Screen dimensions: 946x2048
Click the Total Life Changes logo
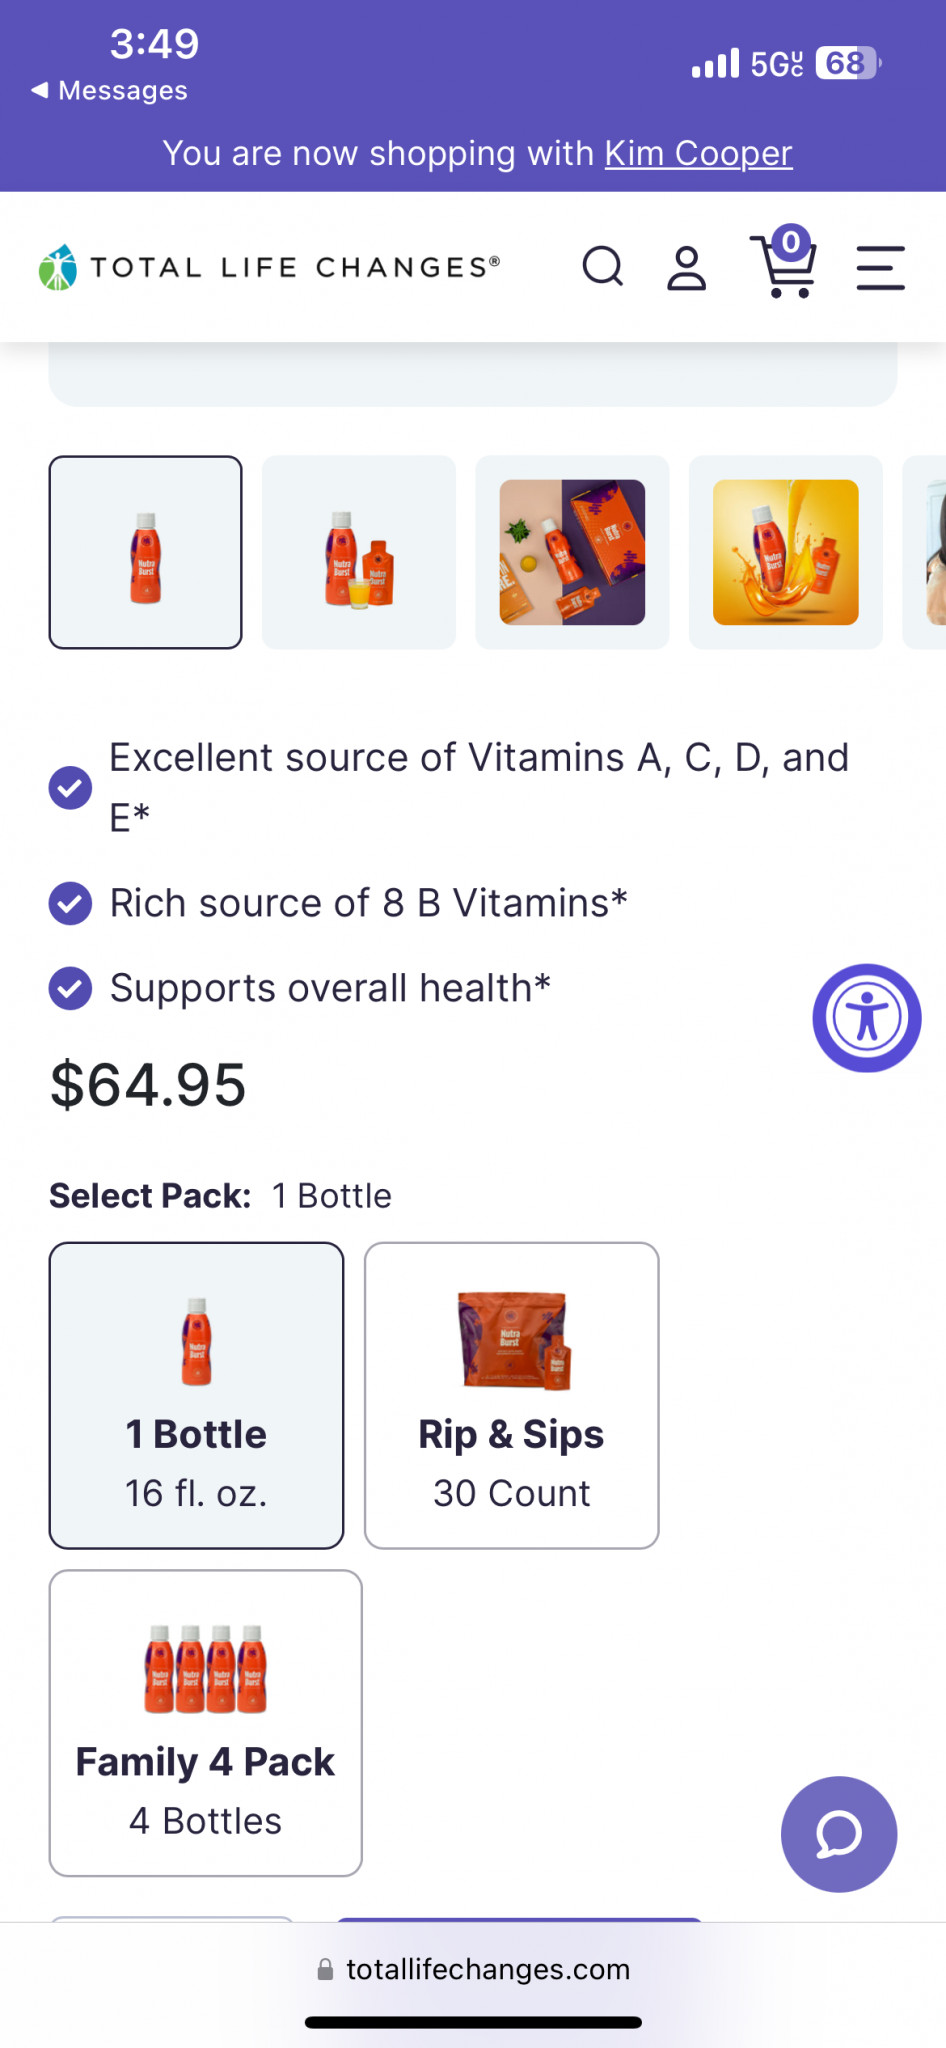(268, 267)
